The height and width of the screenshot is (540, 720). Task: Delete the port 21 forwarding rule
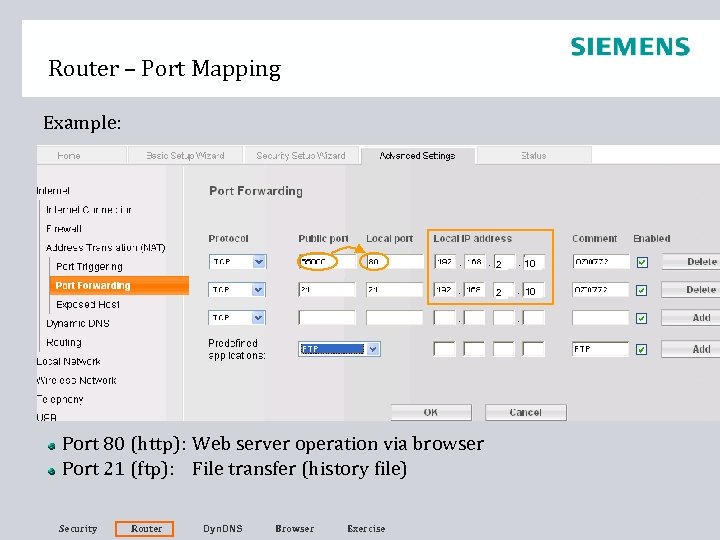tap(691, 290)
